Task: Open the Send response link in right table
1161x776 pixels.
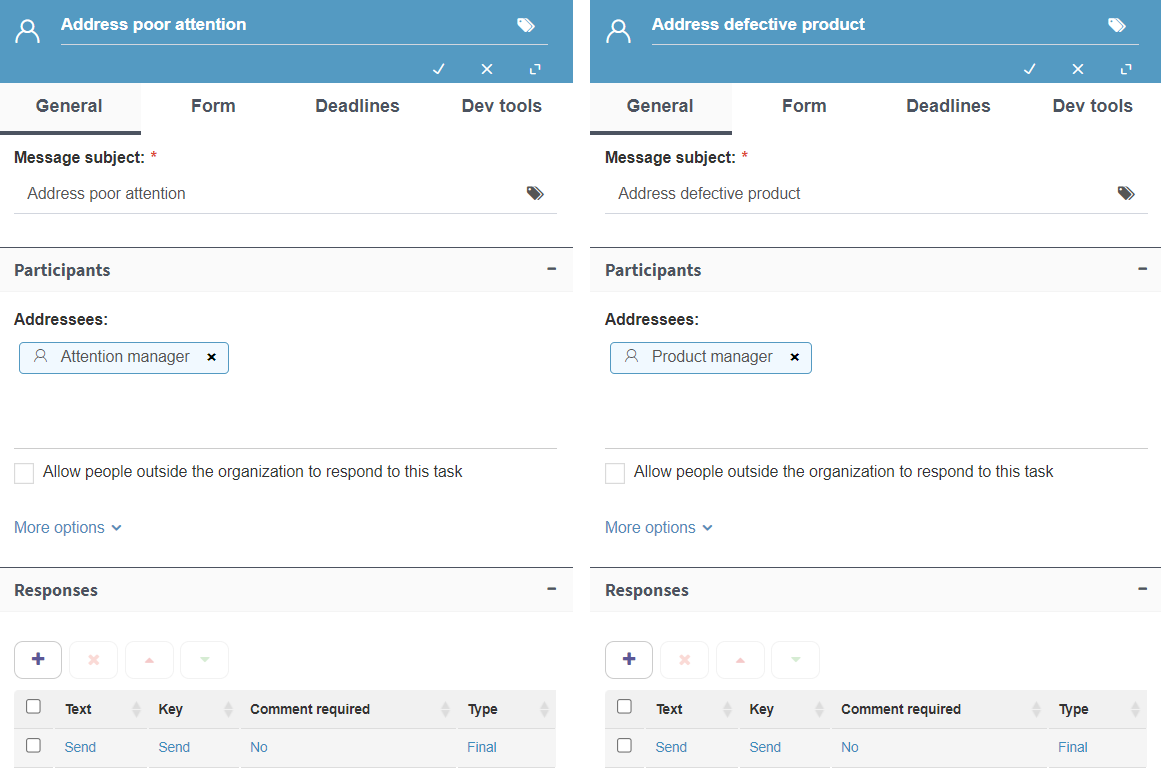Action: click(x=671, y=747)
